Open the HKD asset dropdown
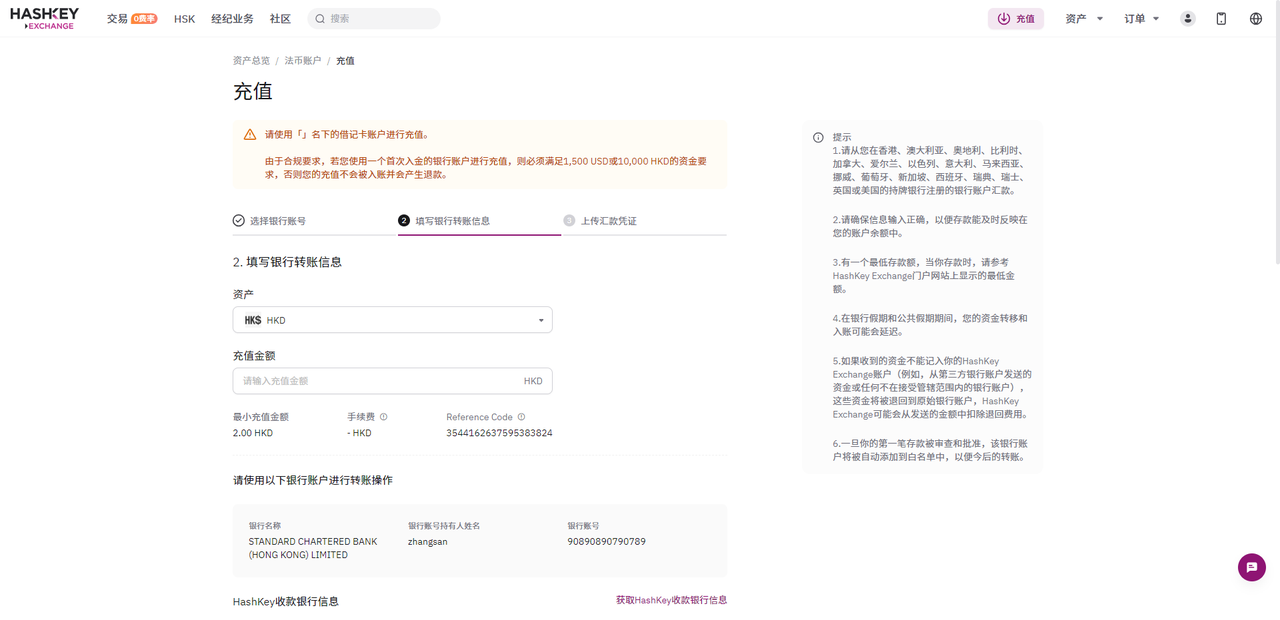 (392, 320)
